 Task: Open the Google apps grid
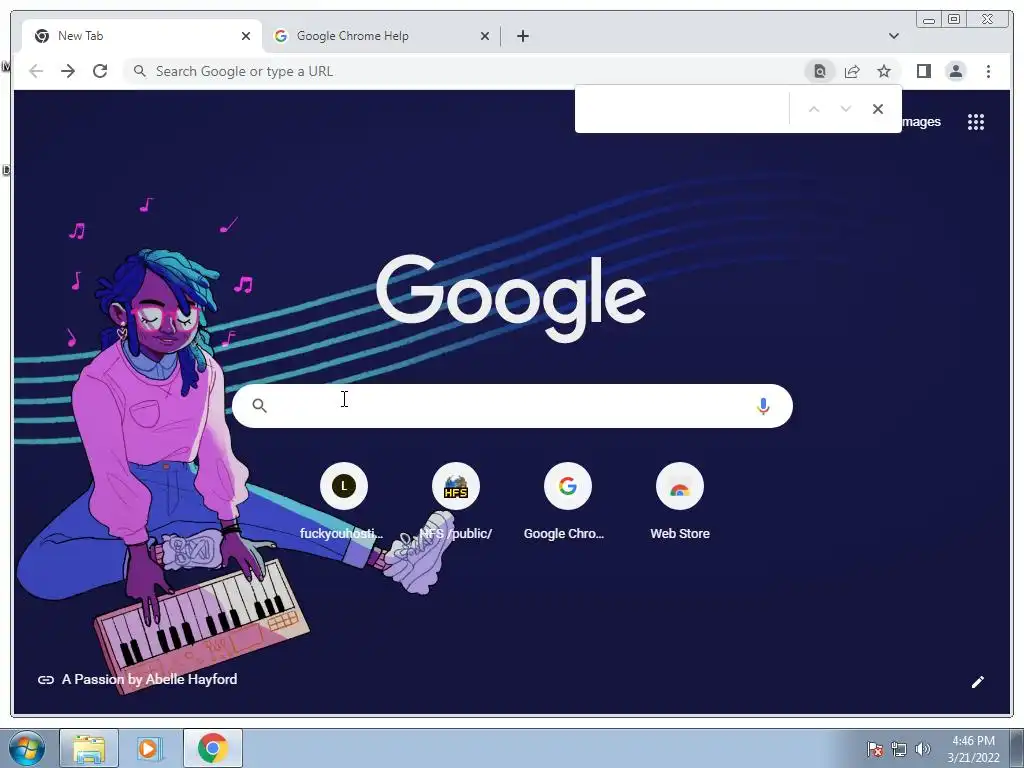tap(976, 122)
